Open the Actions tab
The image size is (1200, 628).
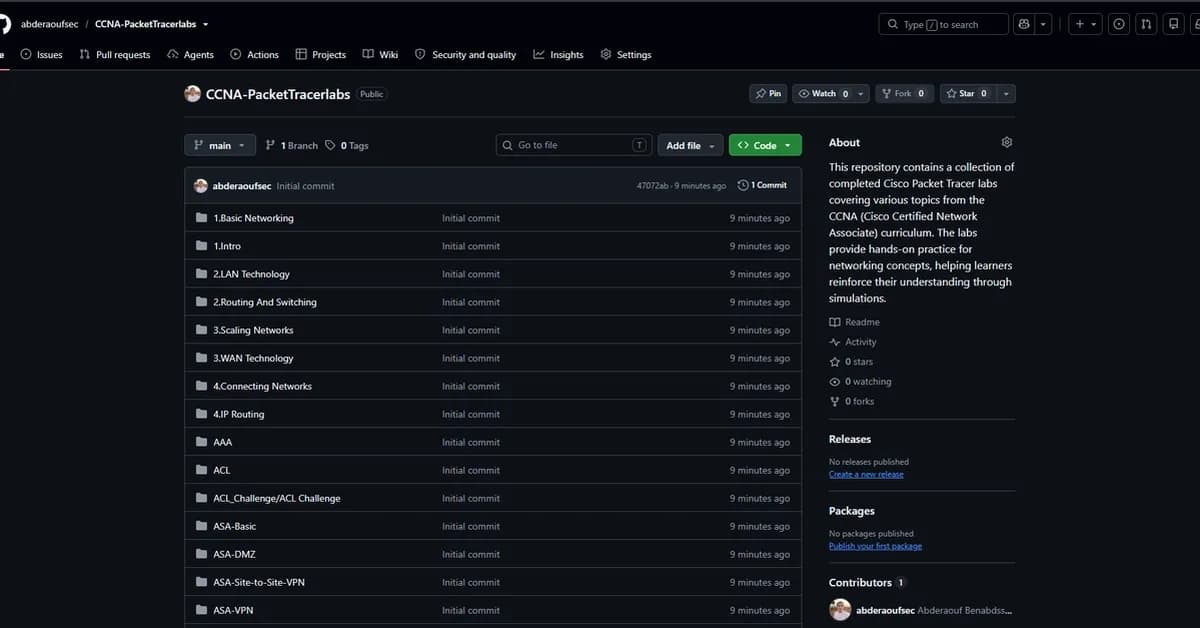coord(255,55)
